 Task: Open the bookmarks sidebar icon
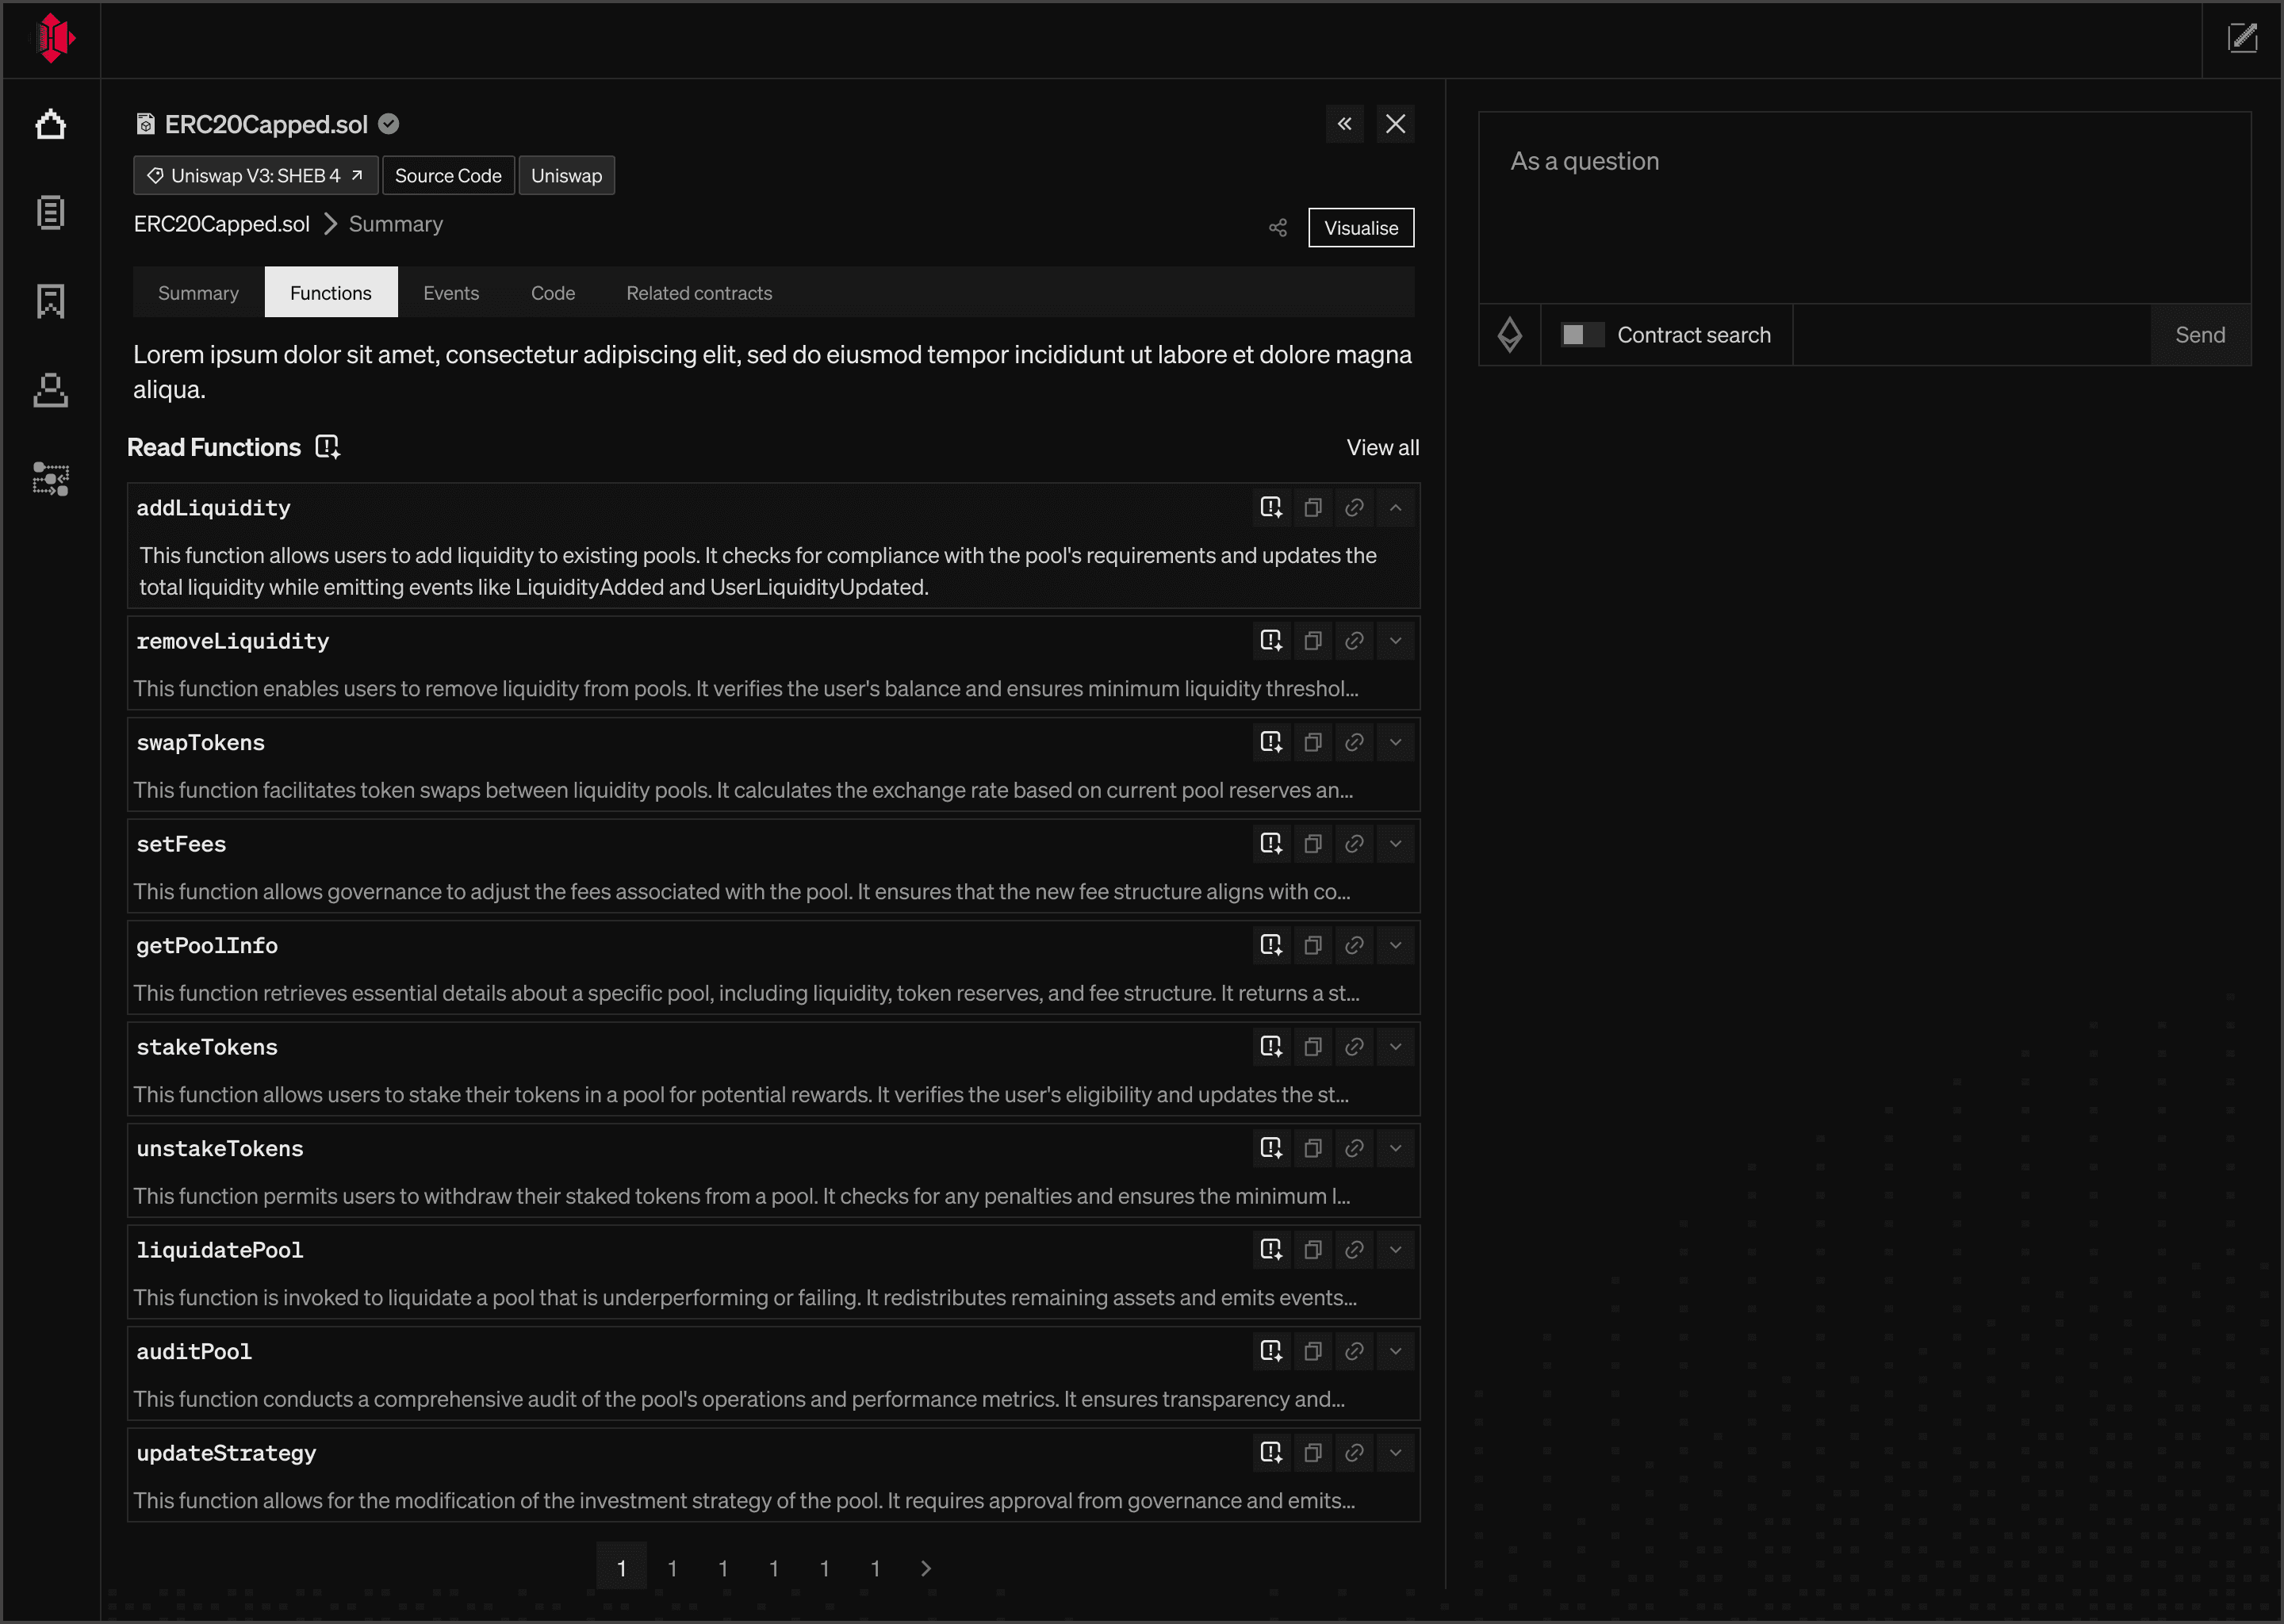(x=50, y=301)
